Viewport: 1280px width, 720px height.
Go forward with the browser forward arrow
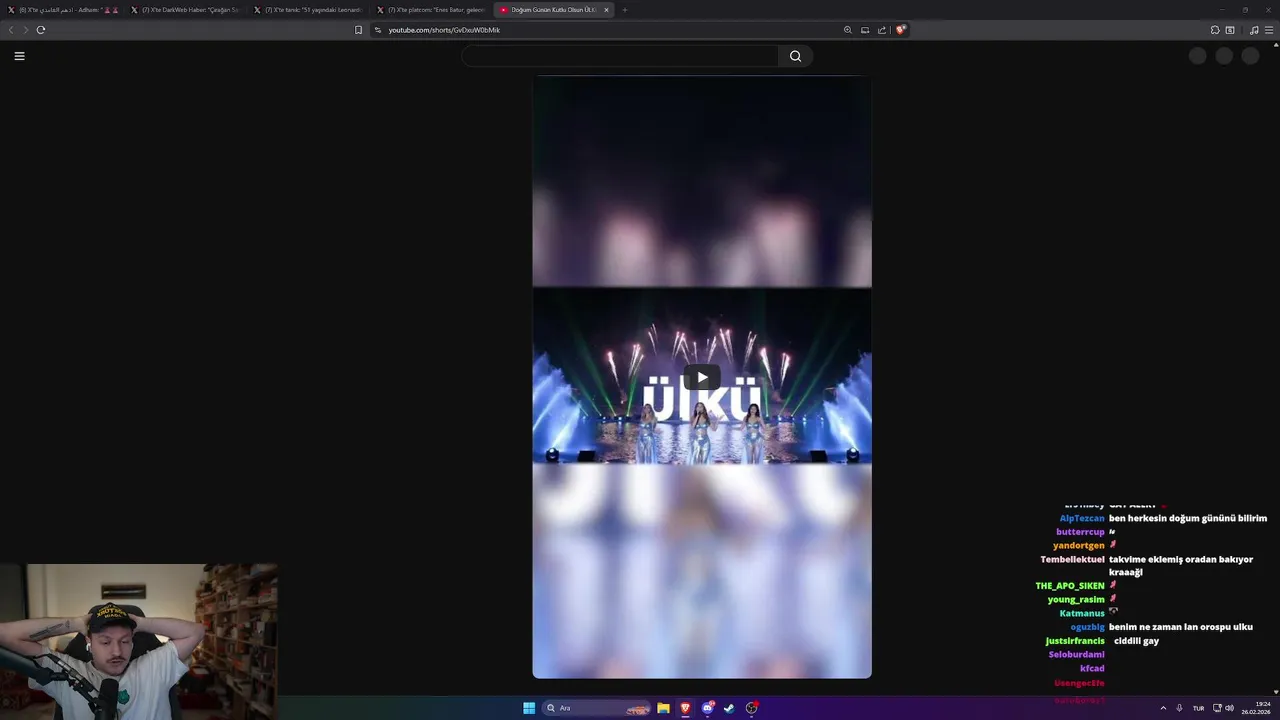[x=26, y=30]
